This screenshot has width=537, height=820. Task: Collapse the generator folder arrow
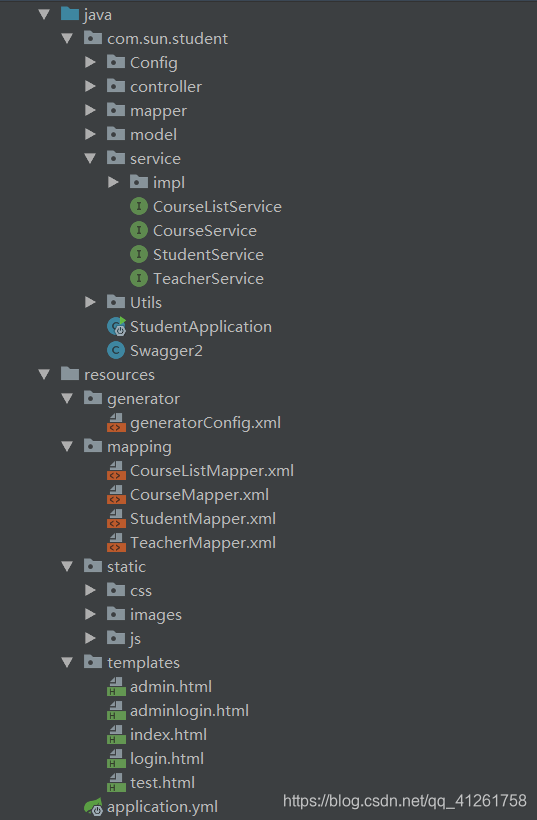click(67, 398)
